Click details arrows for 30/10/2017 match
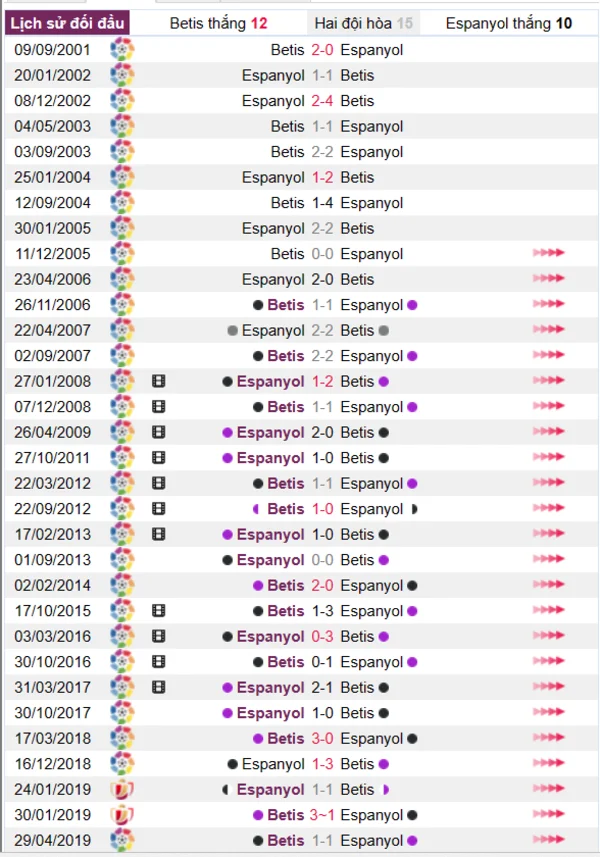Screen dimensions: 600x857 click(x=549, y=712)
